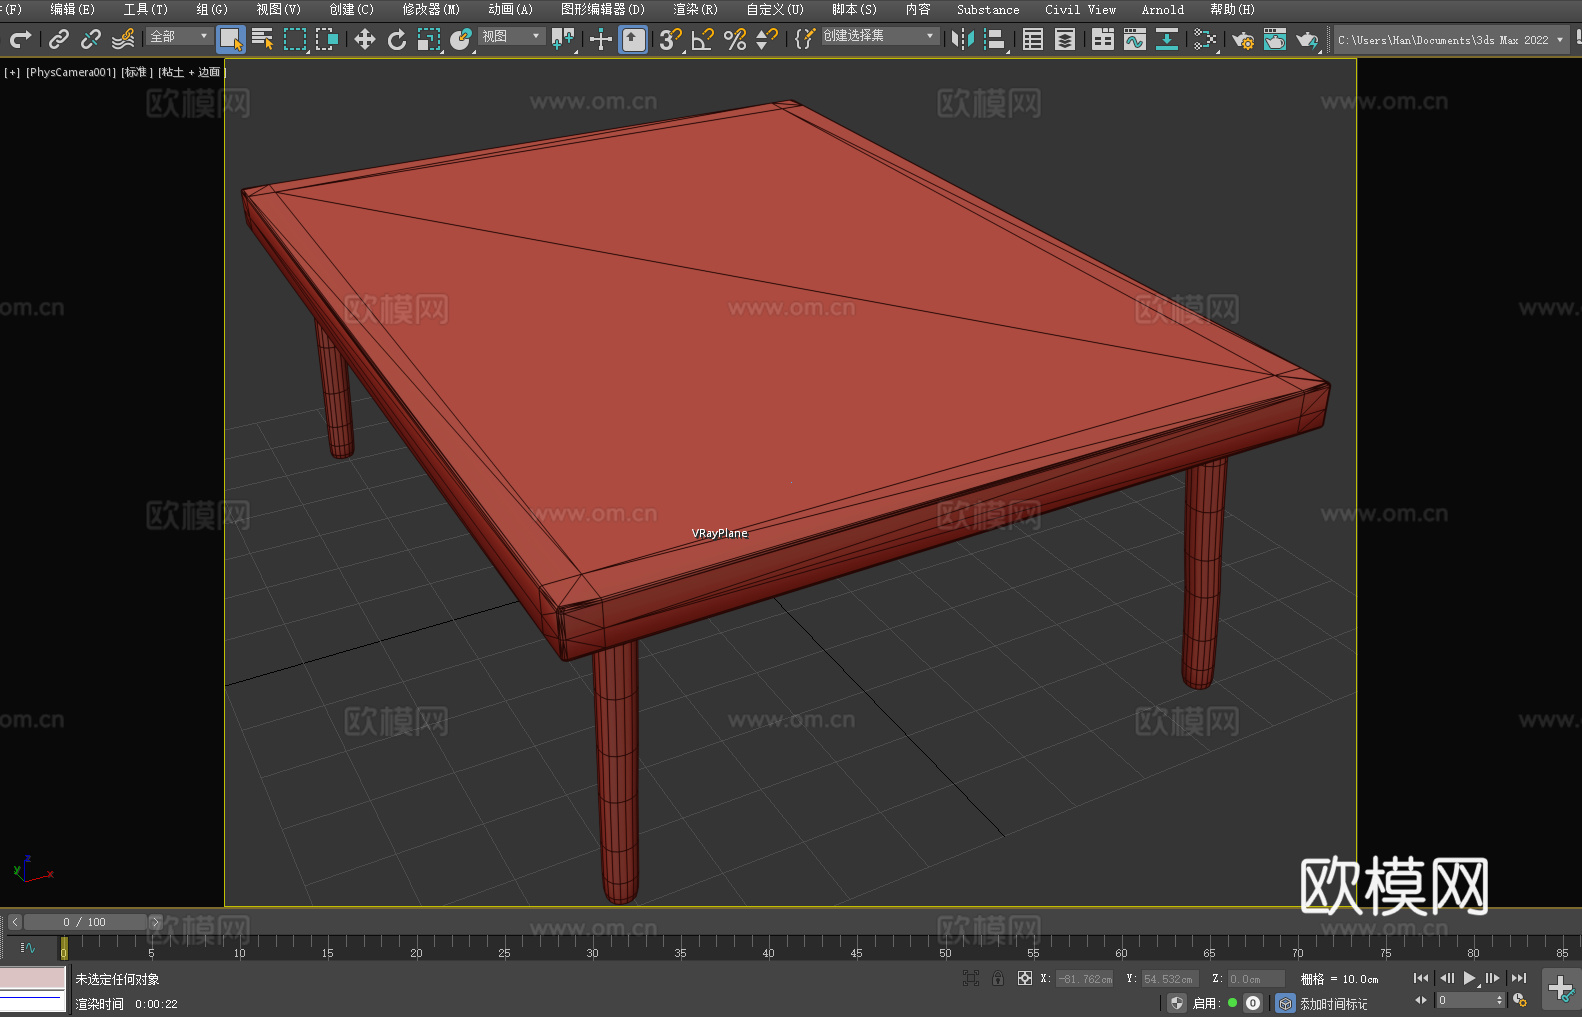
Task: Select the Rotate tool
Action: [x=397, y=39]
